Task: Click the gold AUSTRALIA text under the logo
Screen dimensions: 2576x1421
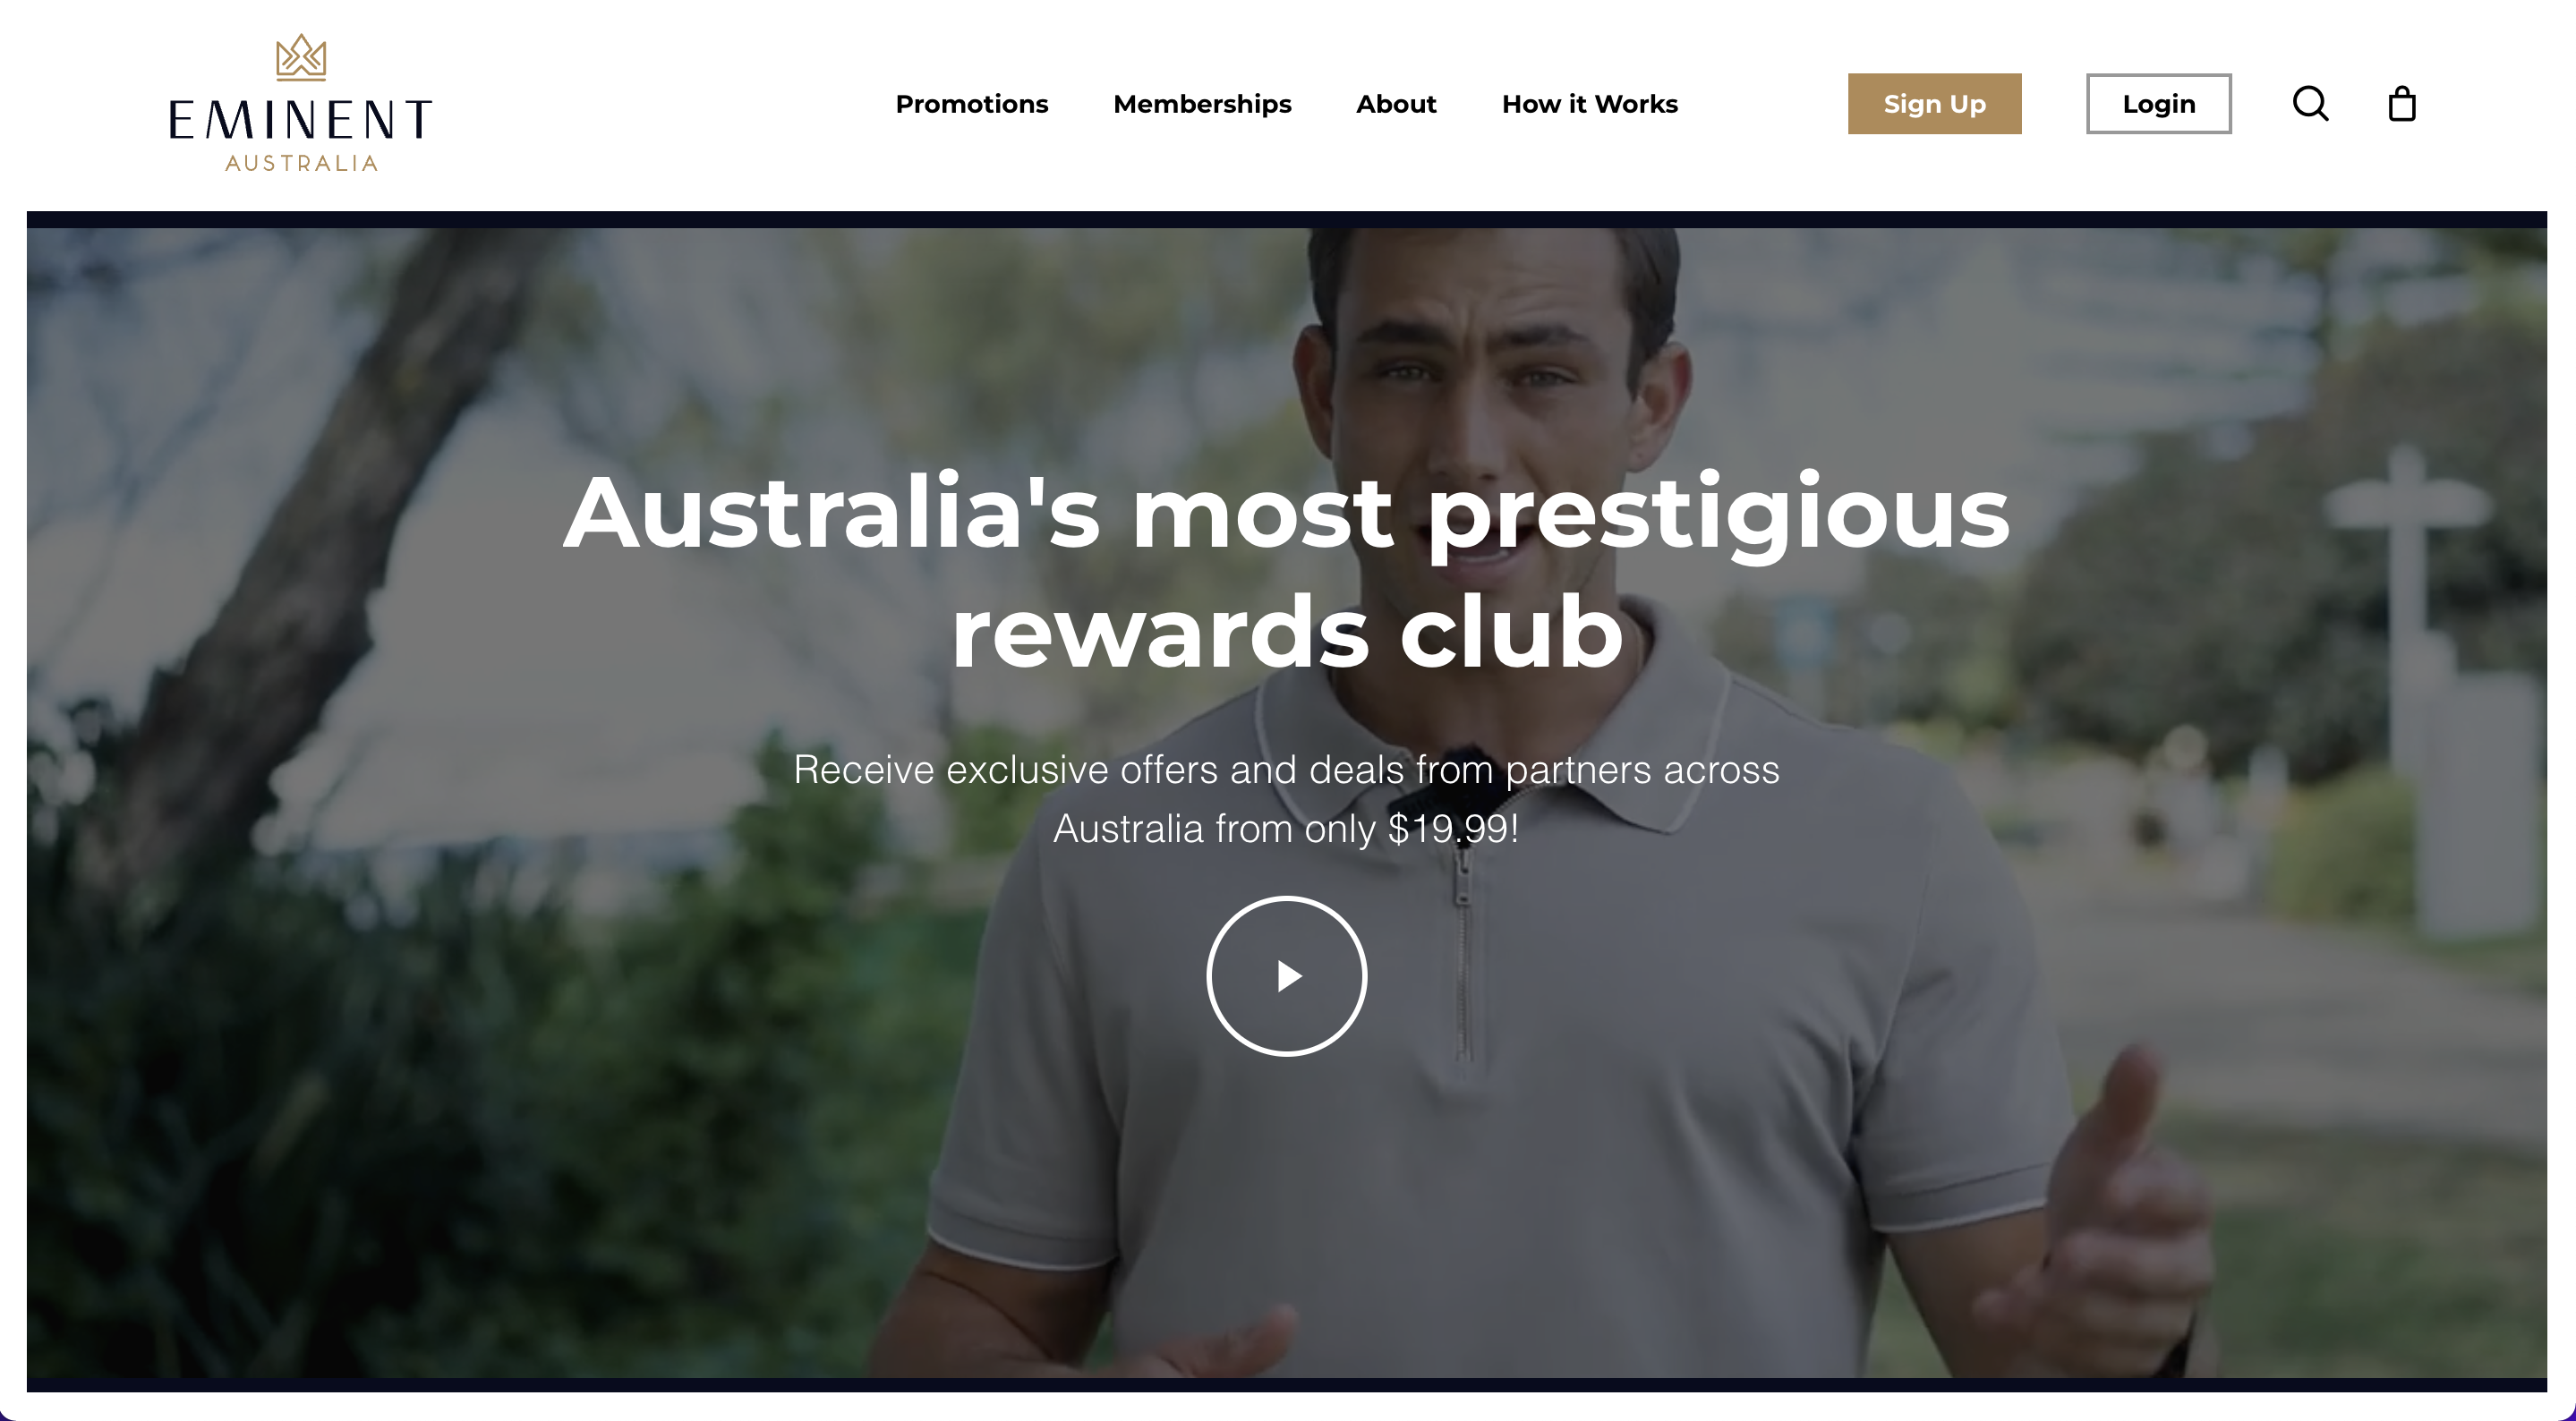Action: pos(301,163)
